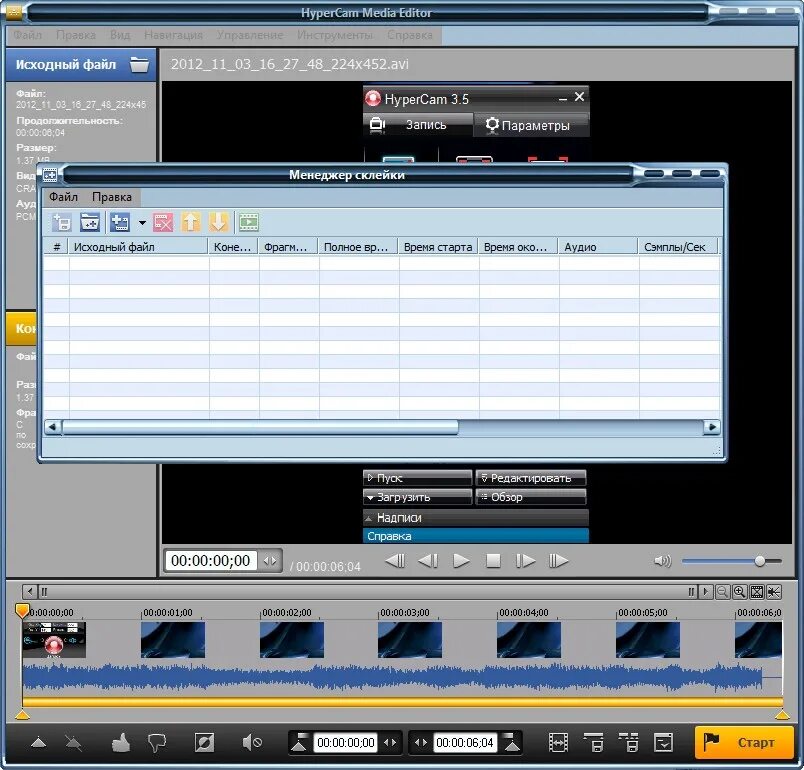Click the next frame button
This screenshot has width=804, height=770.
(x=526, y=561)
